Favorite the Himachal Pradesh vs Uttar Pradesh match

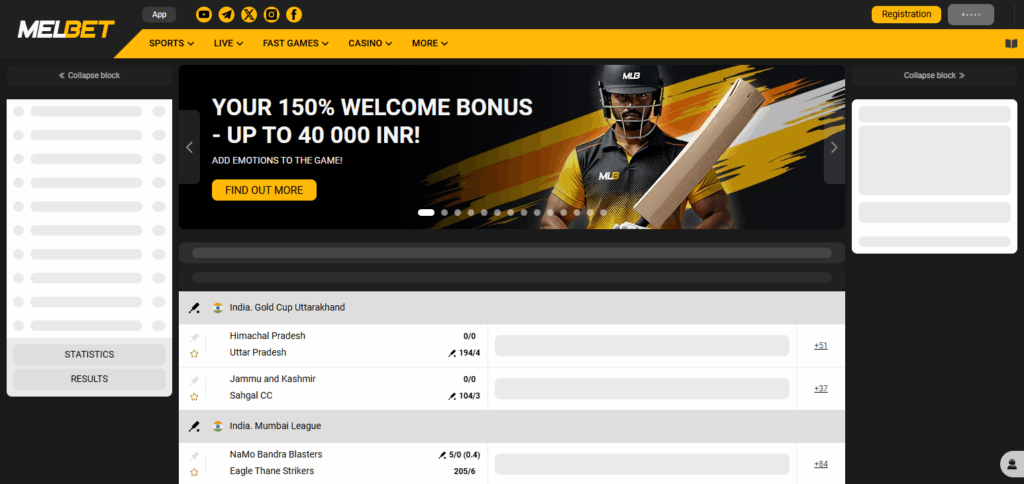pyautogui.click(x=194, y=353)
